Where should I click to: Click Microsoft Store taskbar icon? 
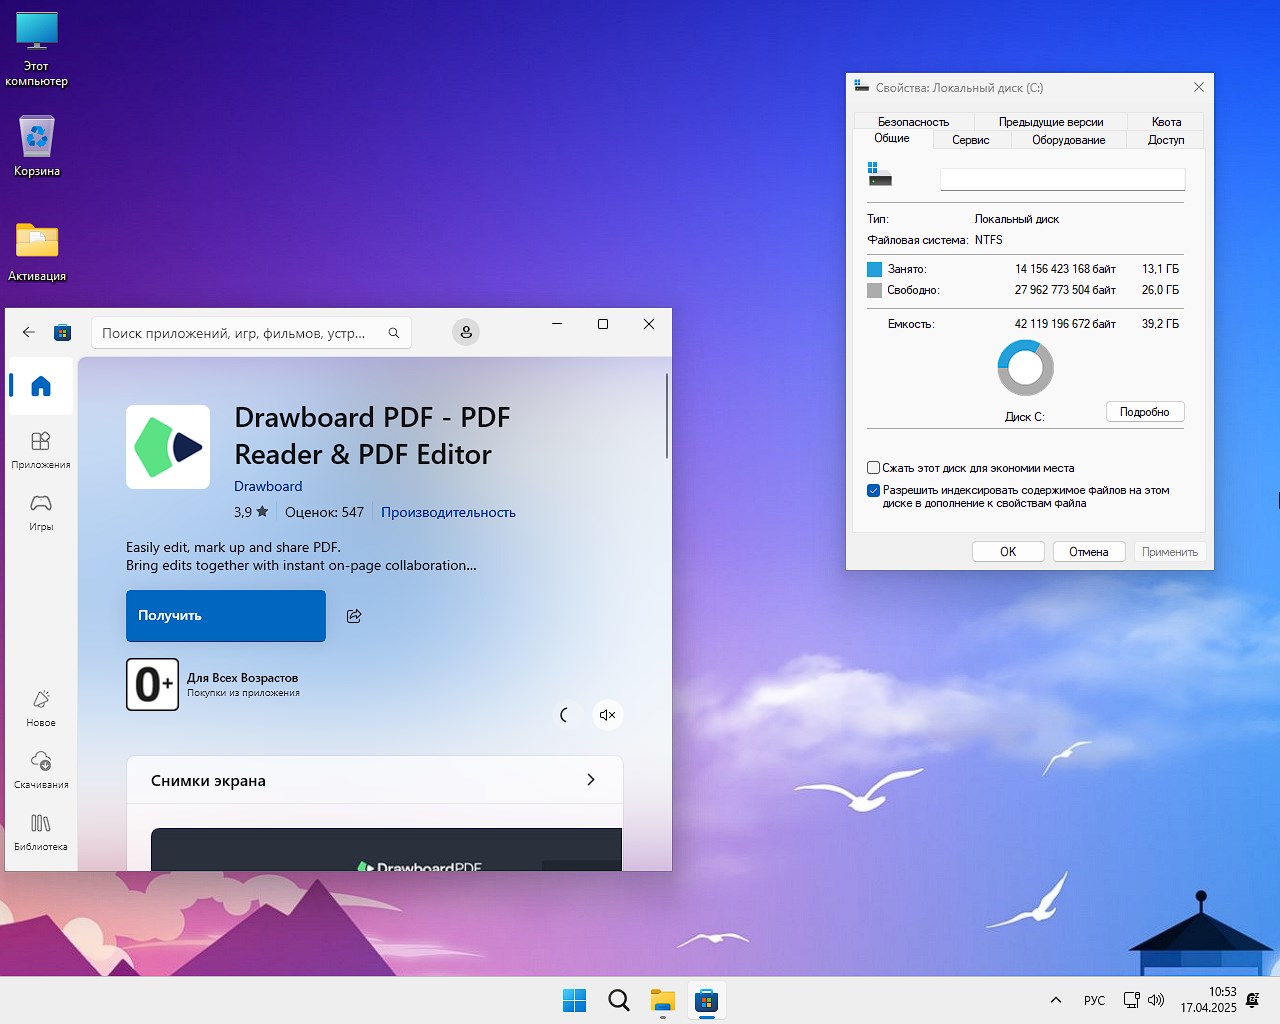tap(707, 1000)
